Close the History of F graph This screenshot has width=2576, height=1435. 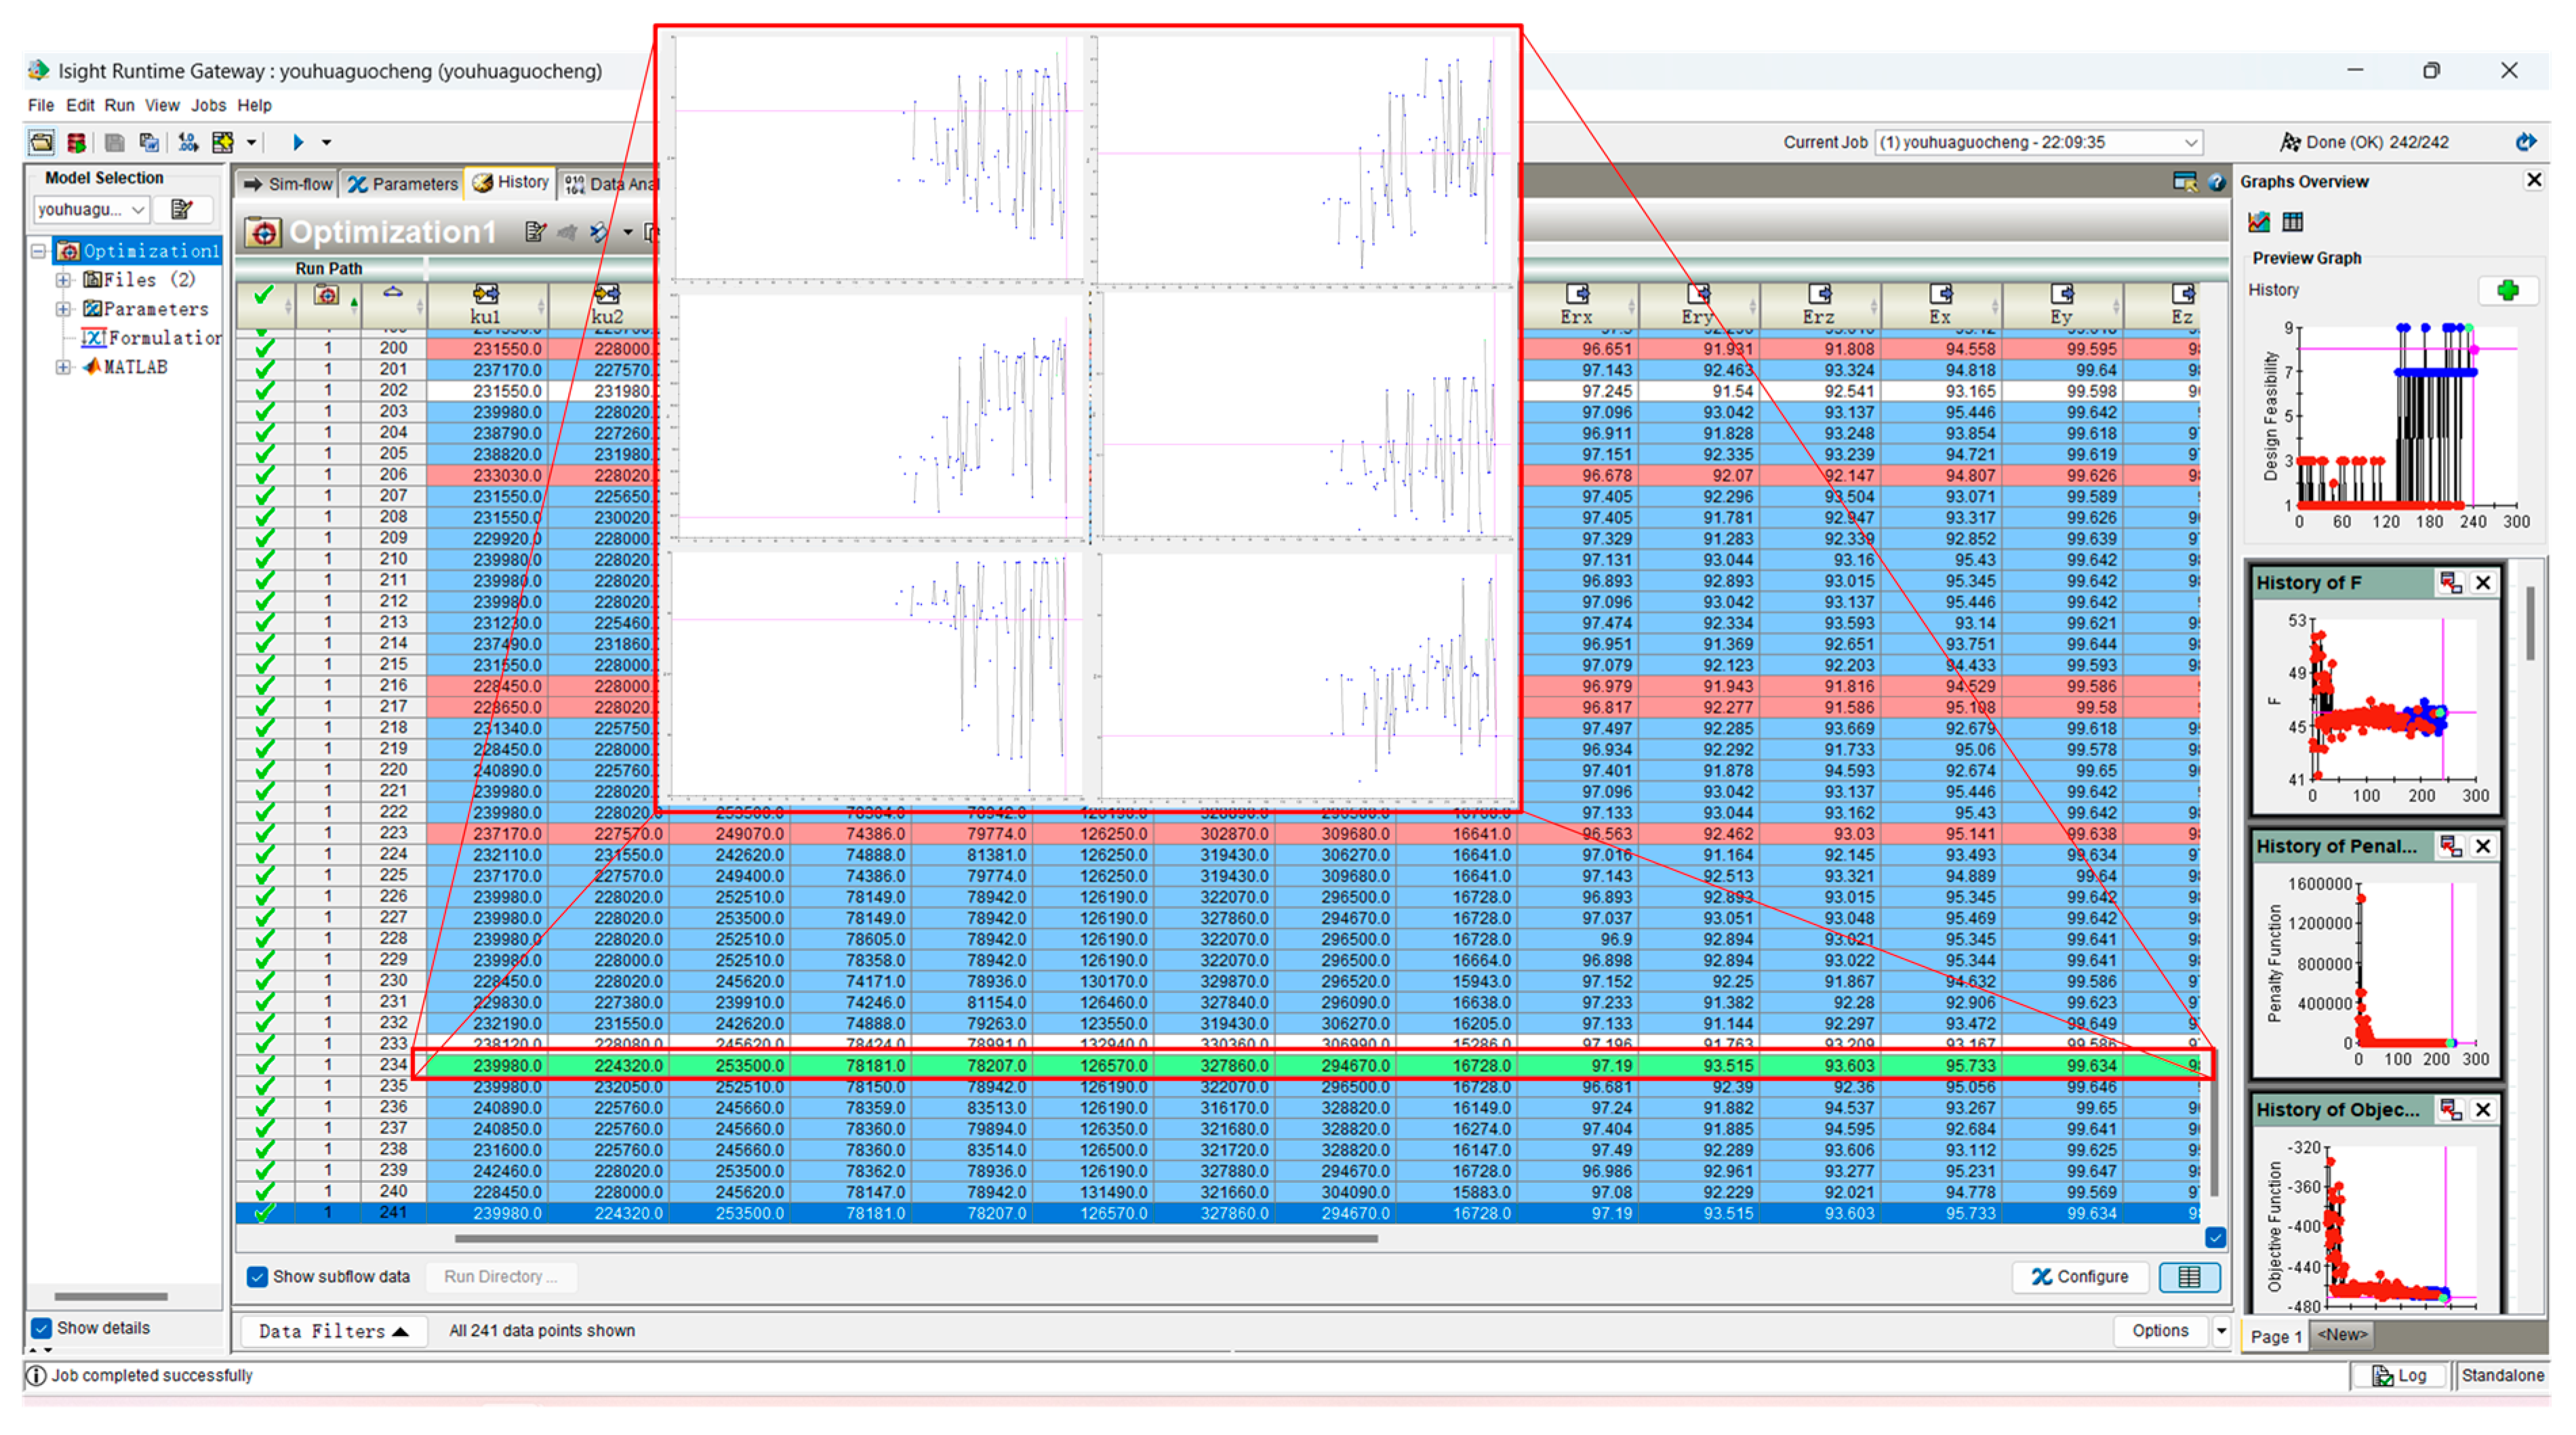(2483, 583)
